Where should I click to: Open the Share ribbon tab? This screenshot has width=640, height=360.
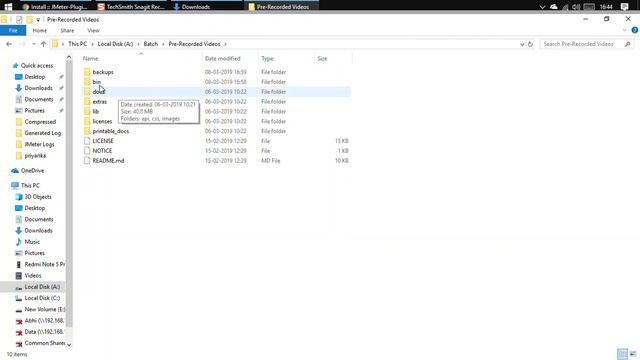click(67, 31)
